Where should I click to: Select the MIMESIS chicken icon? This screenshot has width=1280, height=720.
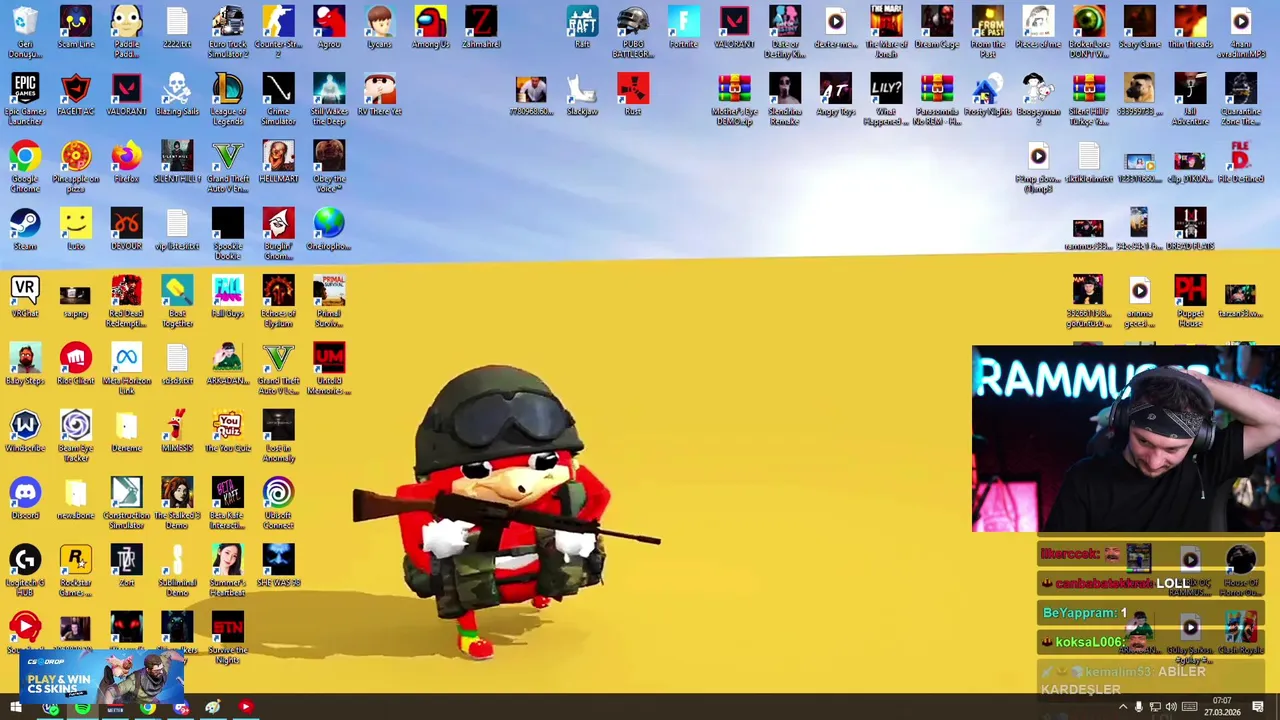(177, 431)
